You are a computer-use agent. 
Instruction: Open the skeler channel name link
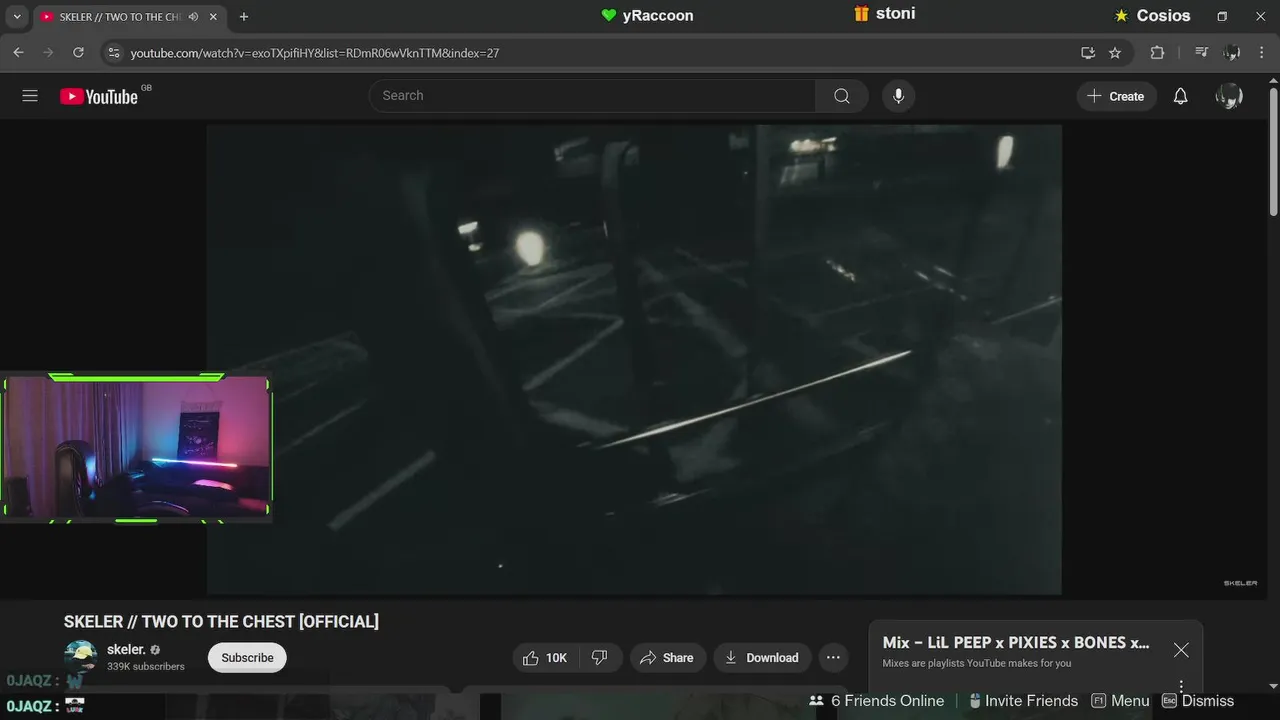(x=126, y=650)
